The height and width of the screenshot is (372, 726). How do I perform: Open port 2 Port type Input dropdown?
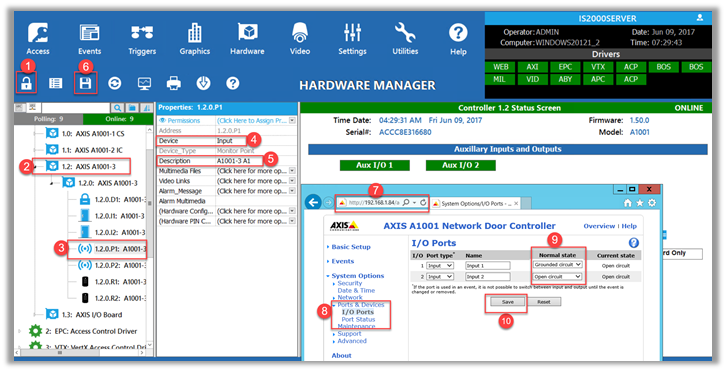pos(440,277)
